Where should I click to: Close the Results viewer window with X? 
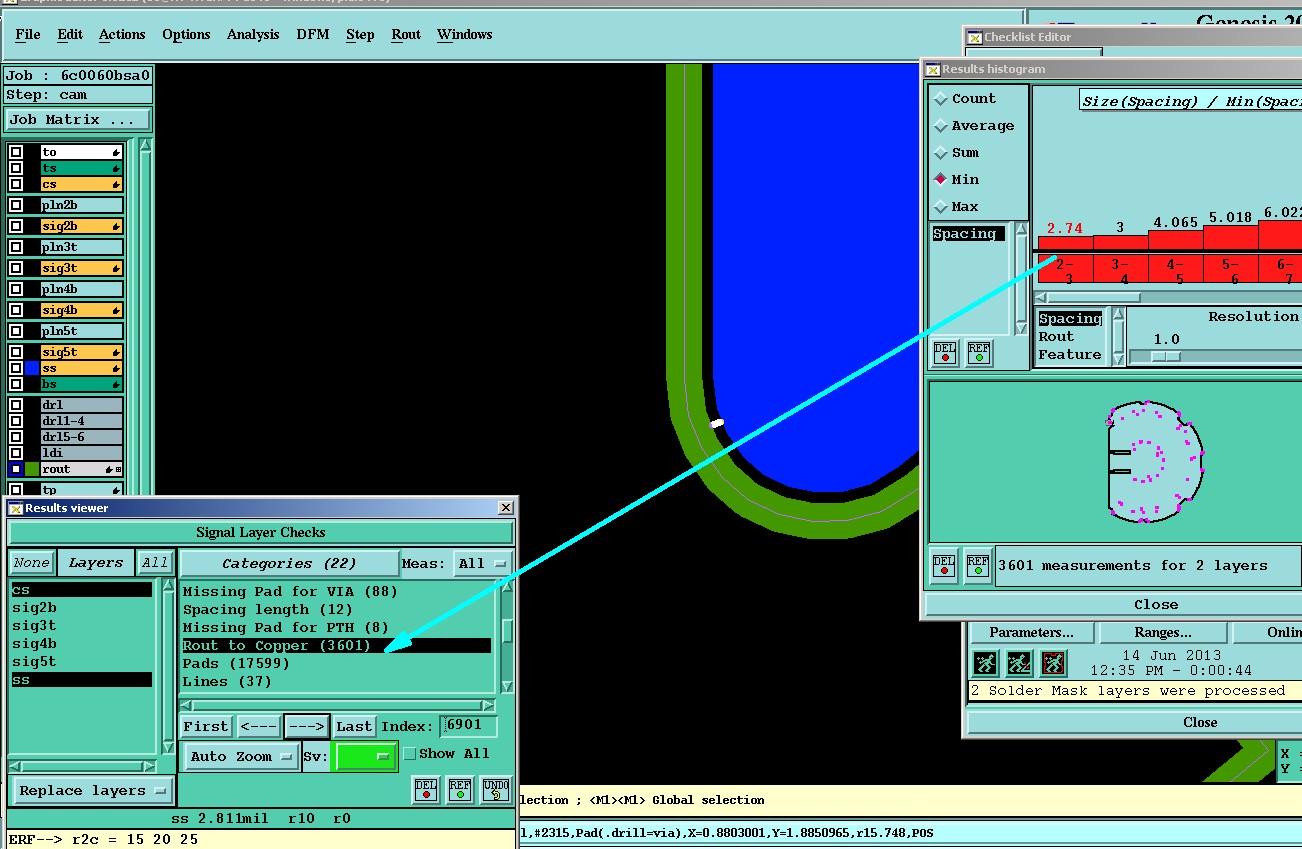pos(506,508)
